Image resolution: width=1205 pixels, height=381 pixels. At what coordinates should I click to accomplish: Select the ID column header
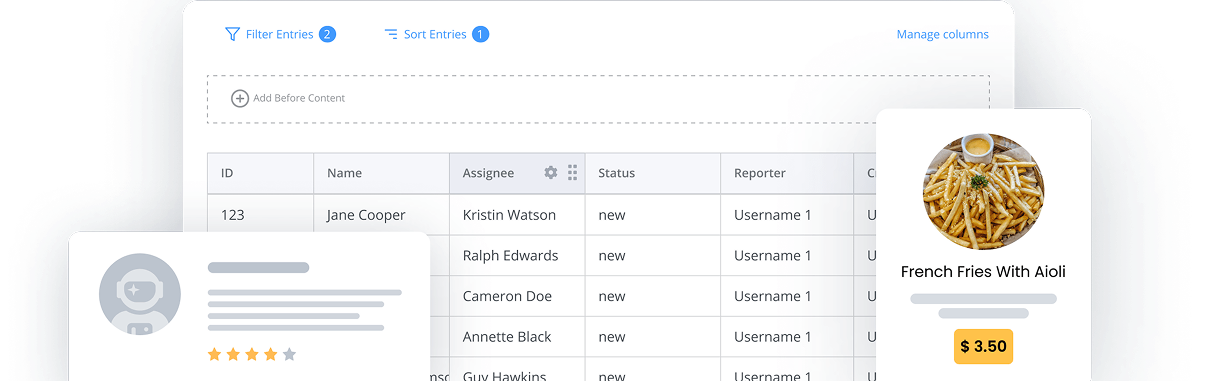(x=261, y=173)
